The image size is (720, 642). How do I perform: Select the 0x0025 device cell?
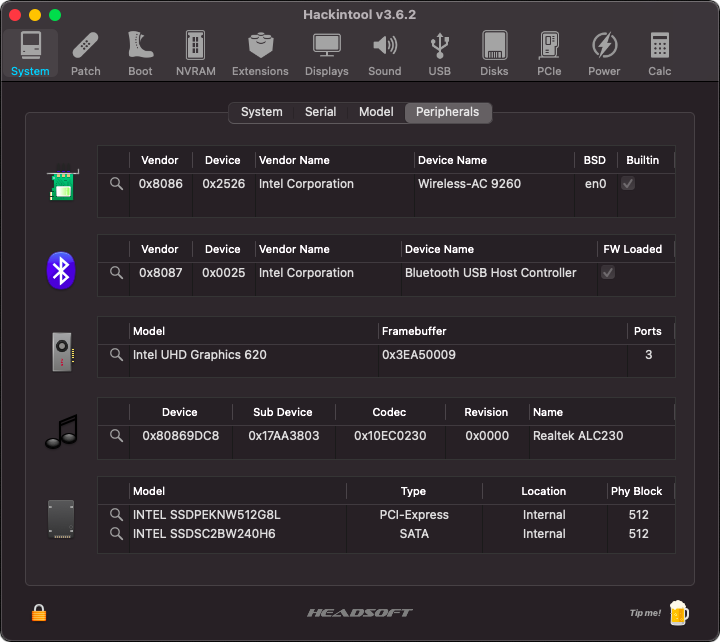pos(224,273)
